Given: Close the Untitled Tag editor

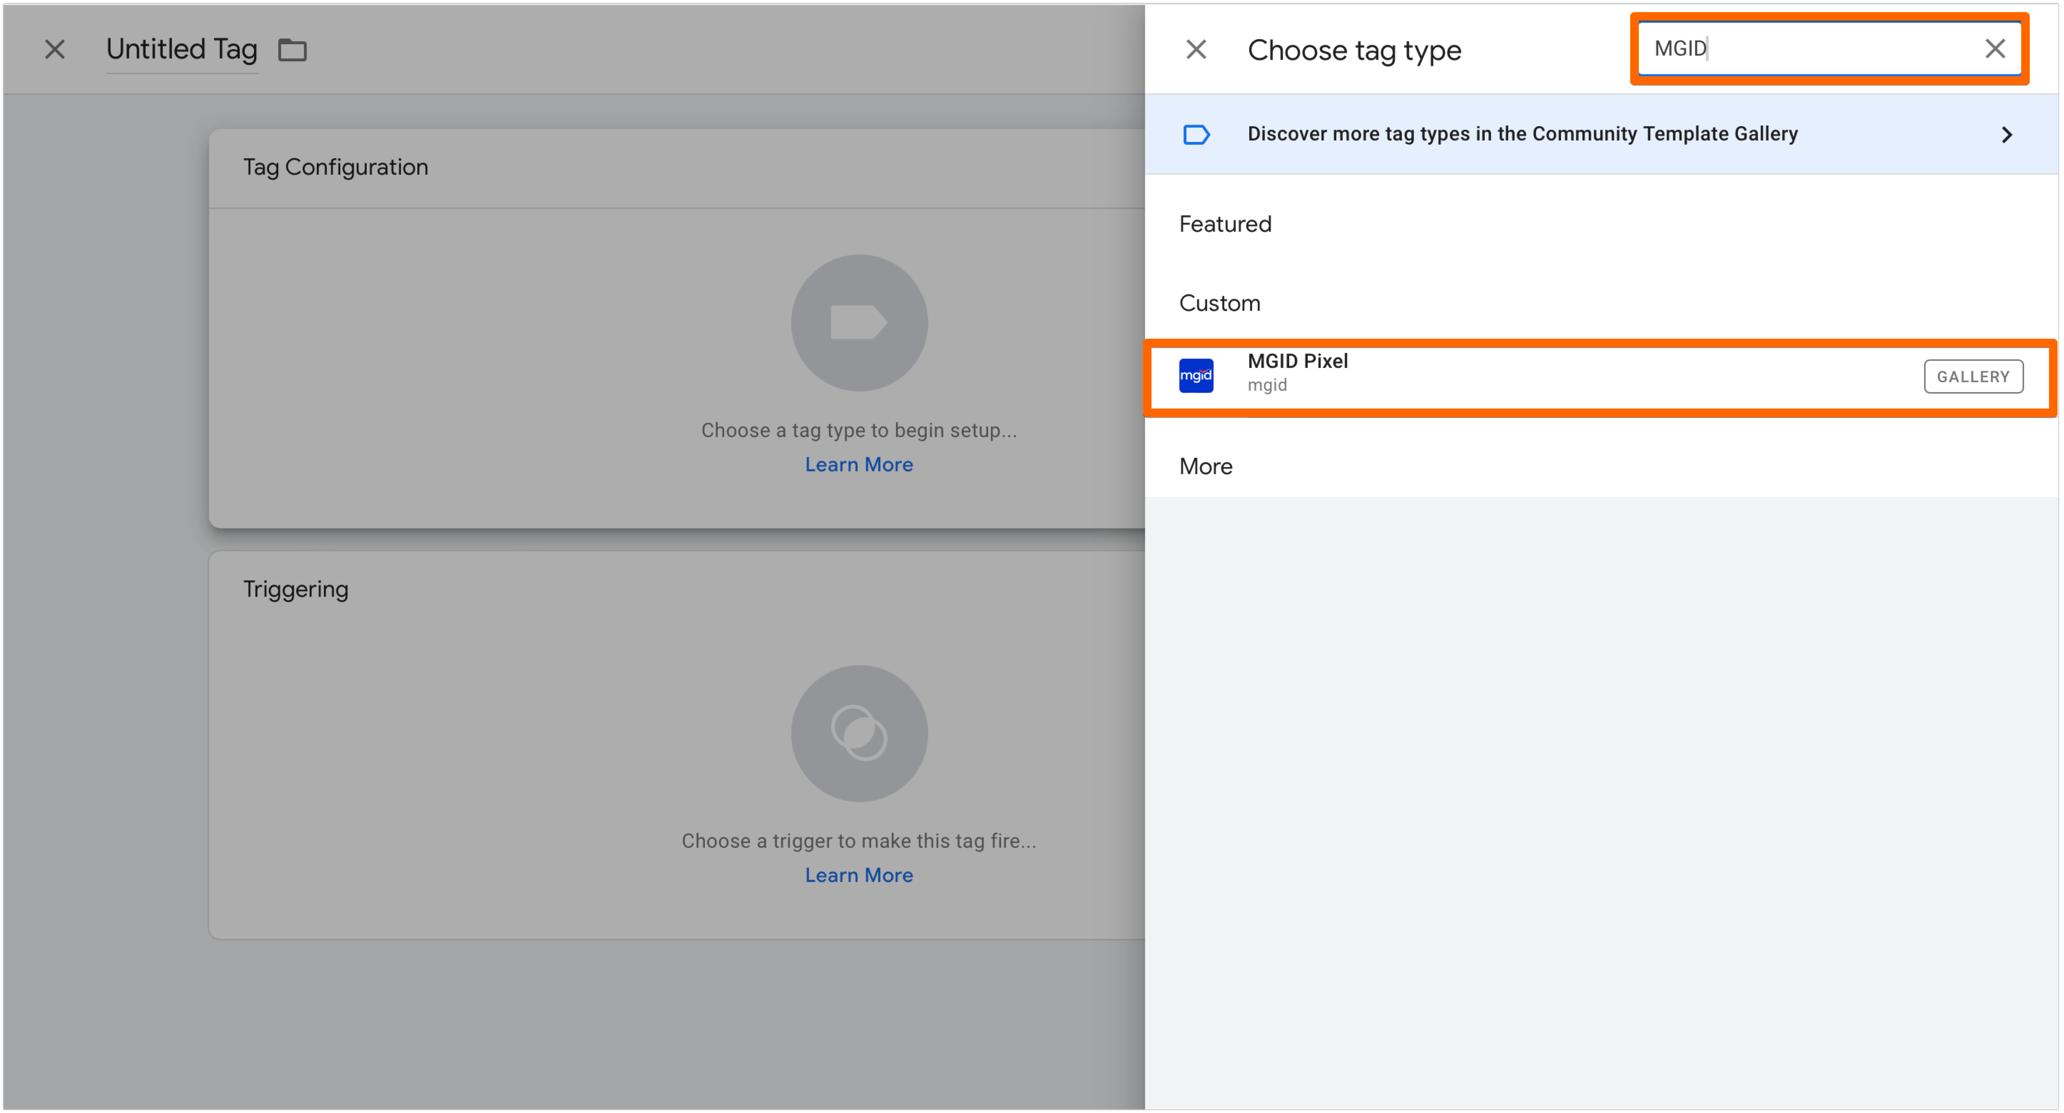Looking at the screenshot, I should (55, 49).
